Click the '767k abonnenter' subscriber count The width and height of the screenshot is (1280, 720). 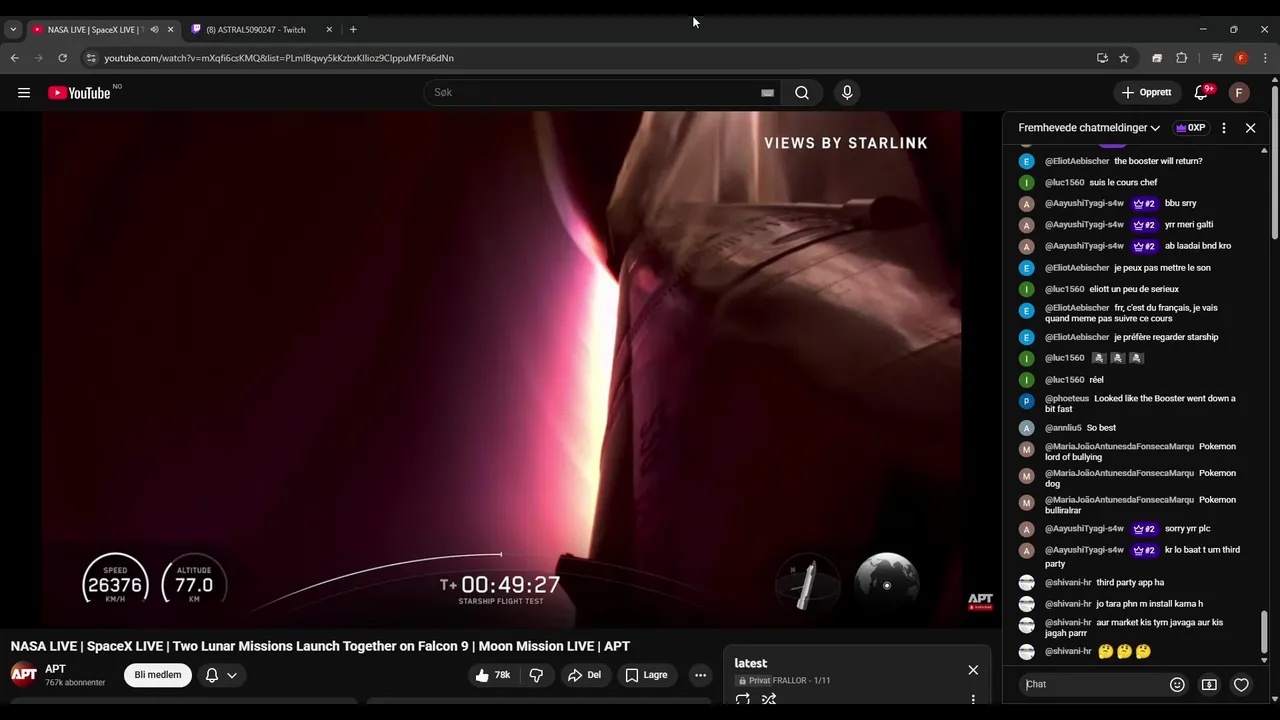[x=75, y=683]
